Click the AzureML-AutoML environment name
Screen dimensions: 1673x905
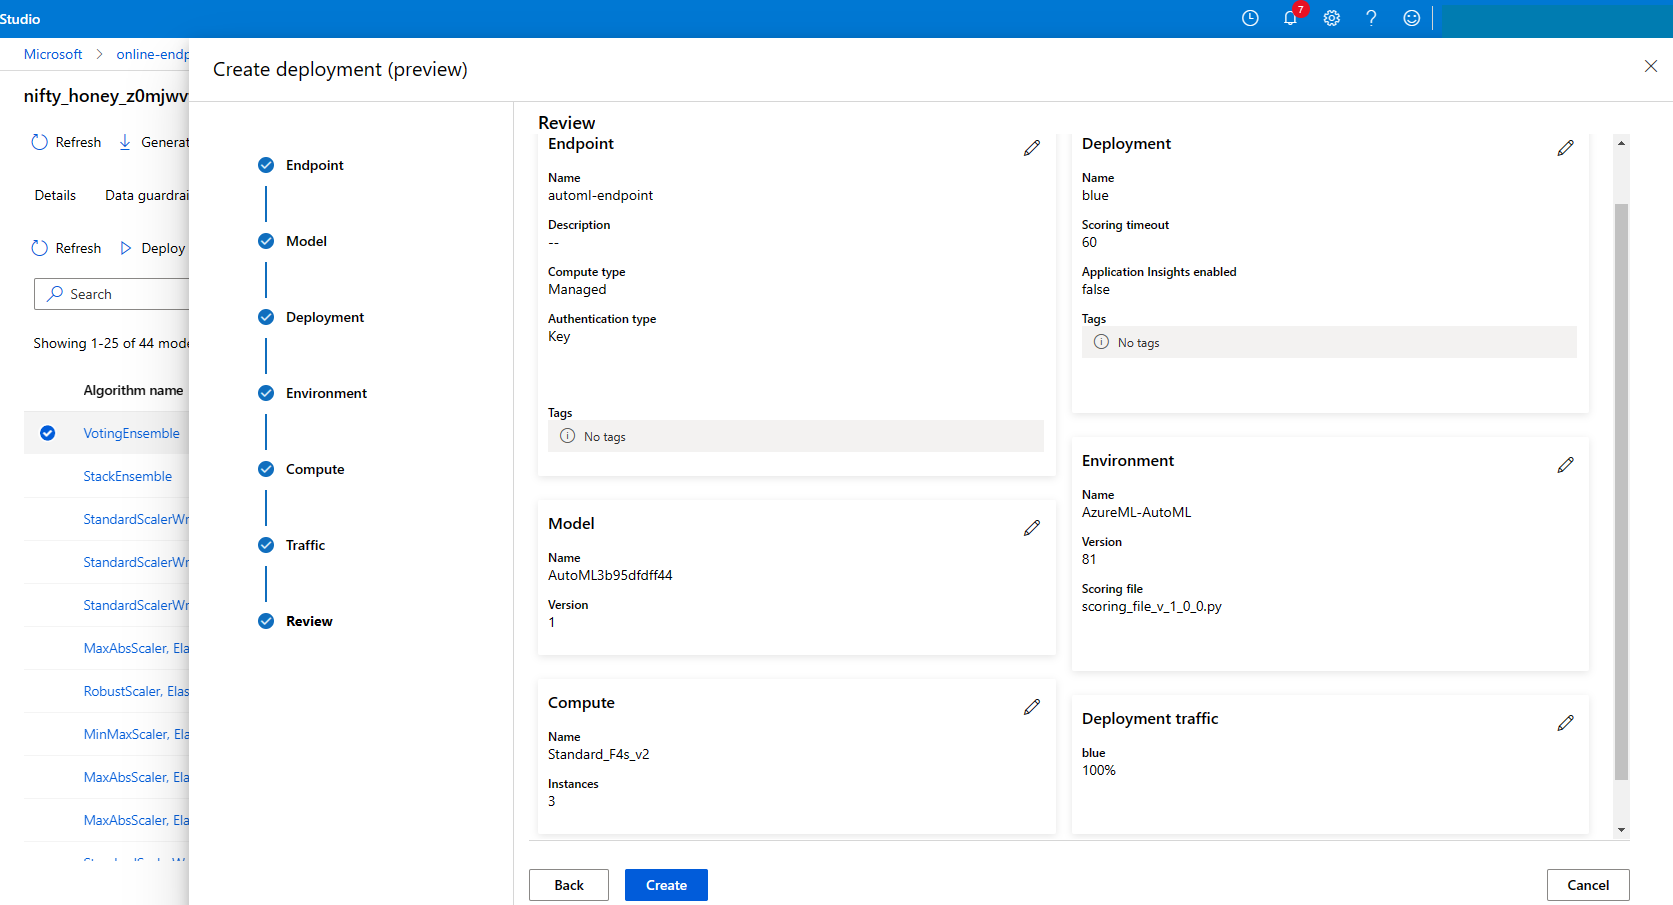[1136, 512]
